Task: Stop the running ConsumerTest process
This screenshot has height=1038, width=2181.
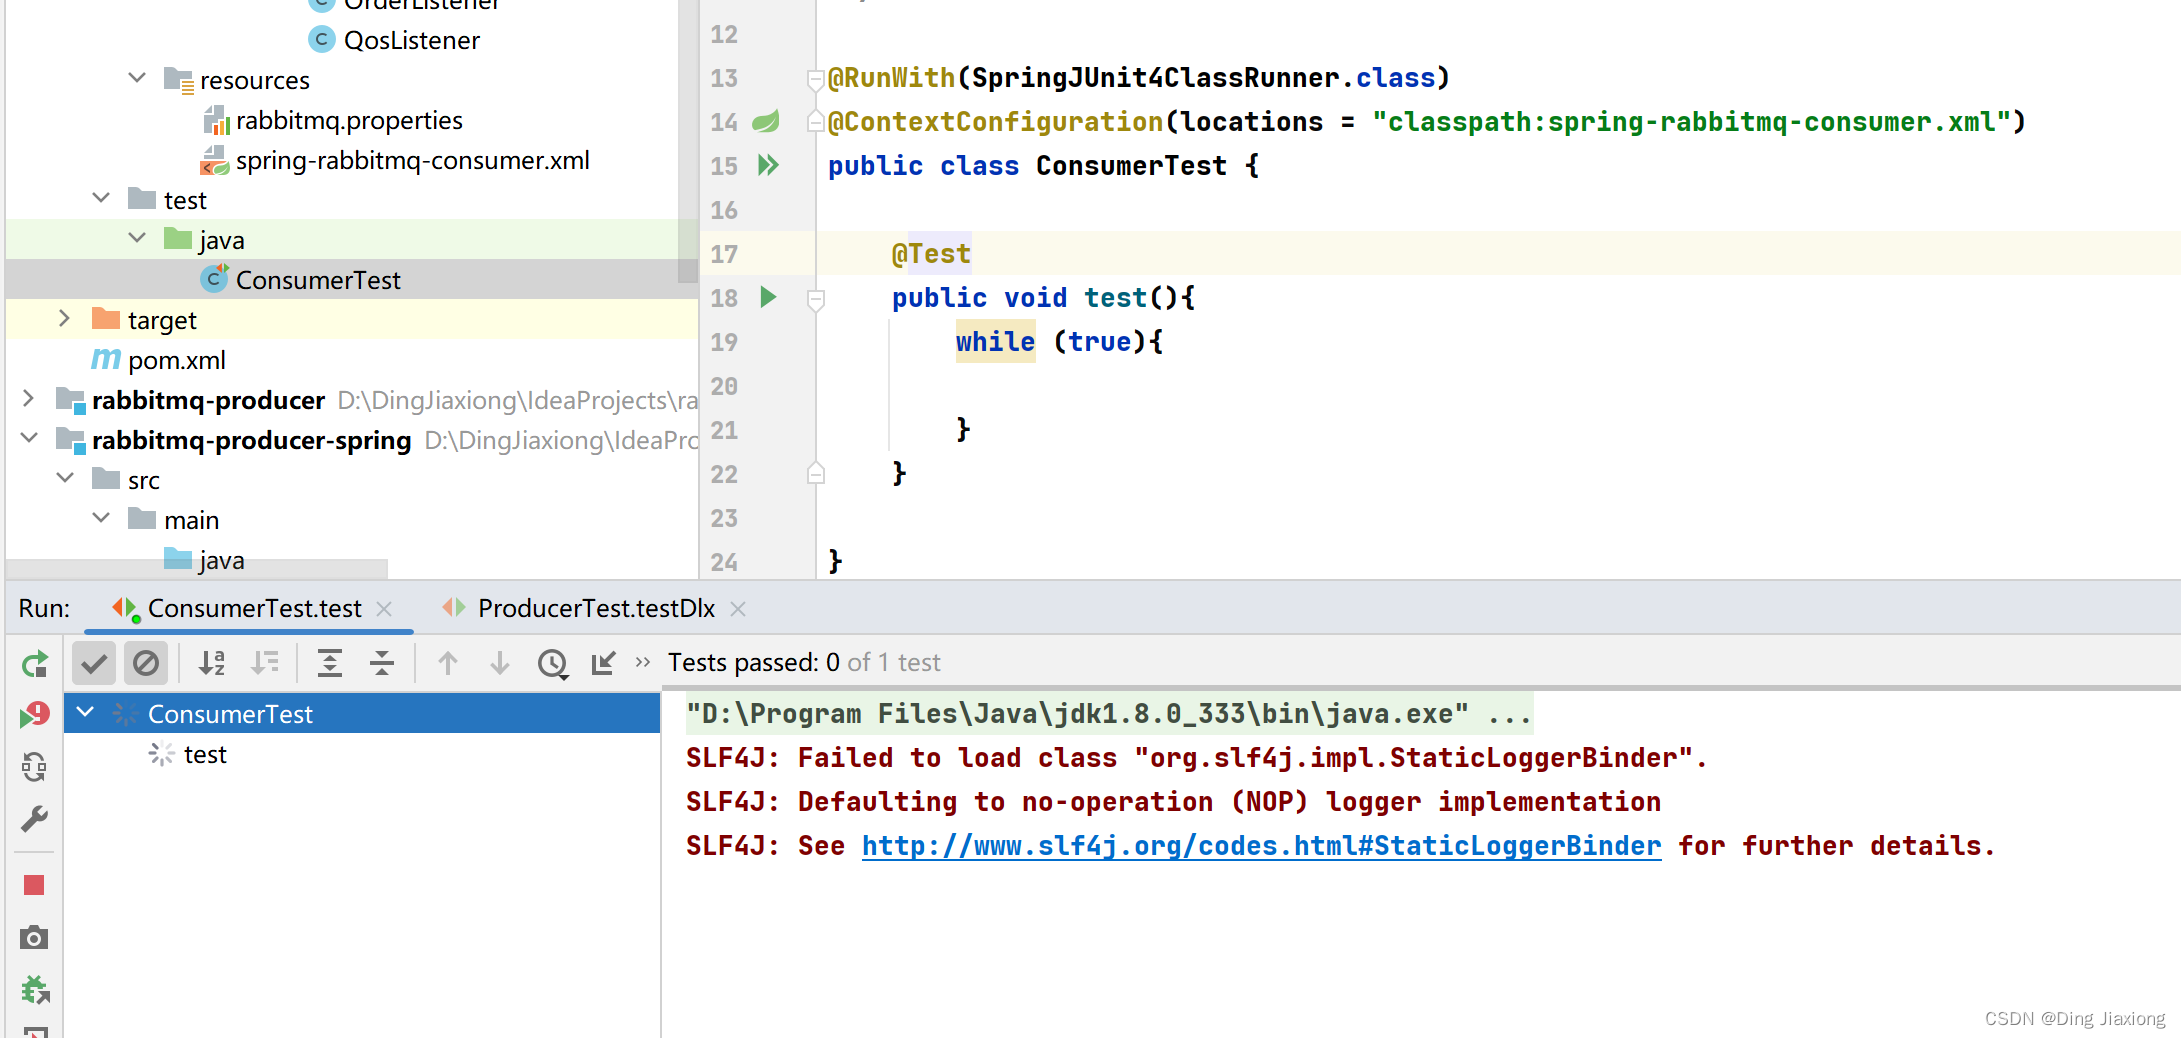Action: click(x=34, y=885)
